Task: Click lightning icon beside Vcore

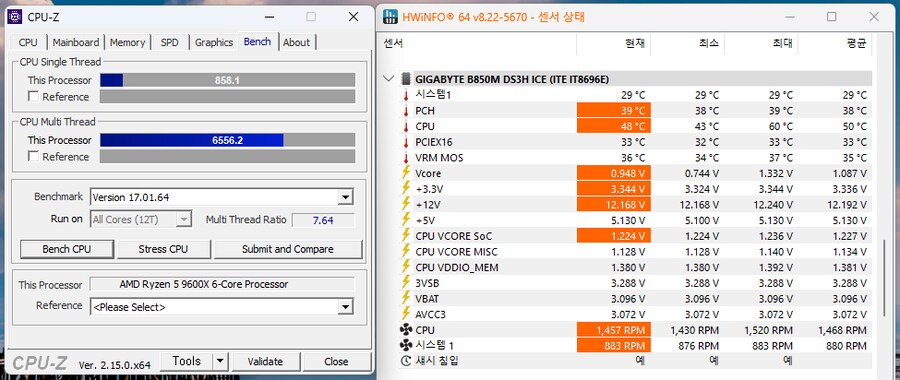Action: 406,173
